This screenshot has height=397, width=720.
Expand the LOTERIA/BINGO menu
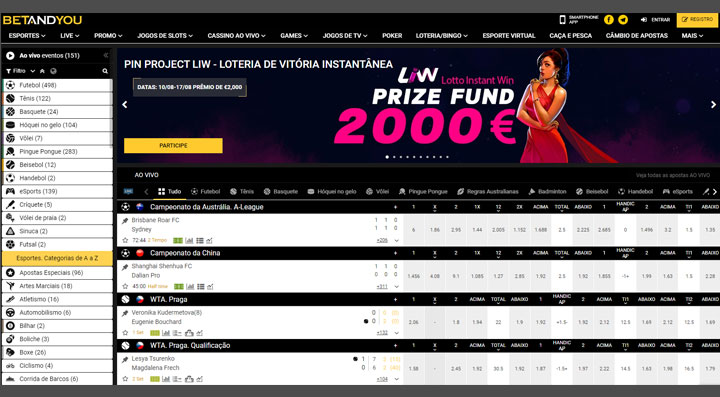[x=442, y=35]
